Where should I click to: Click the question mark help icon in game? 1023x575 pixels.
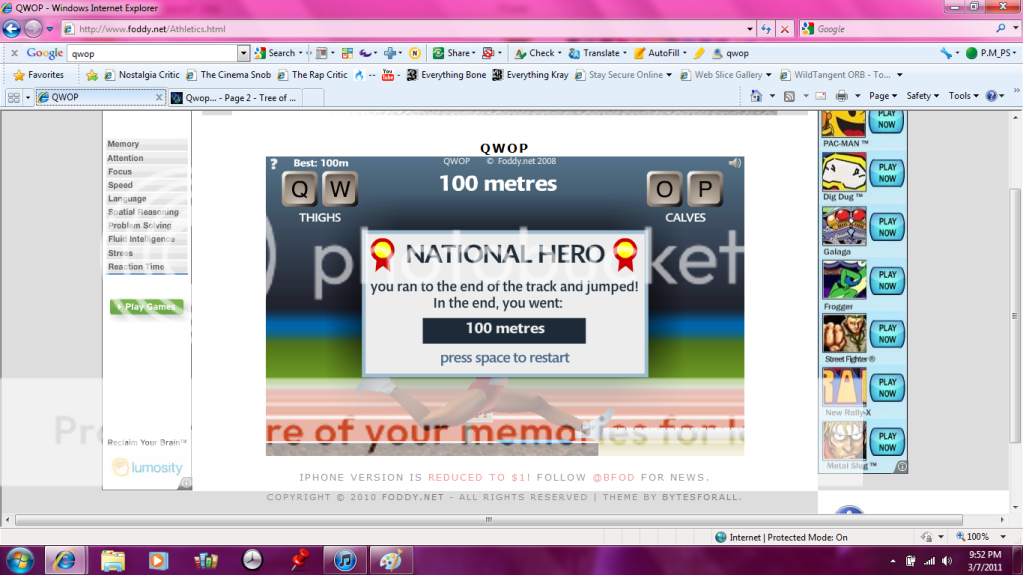pyautogui.click(x=274, y=164)
